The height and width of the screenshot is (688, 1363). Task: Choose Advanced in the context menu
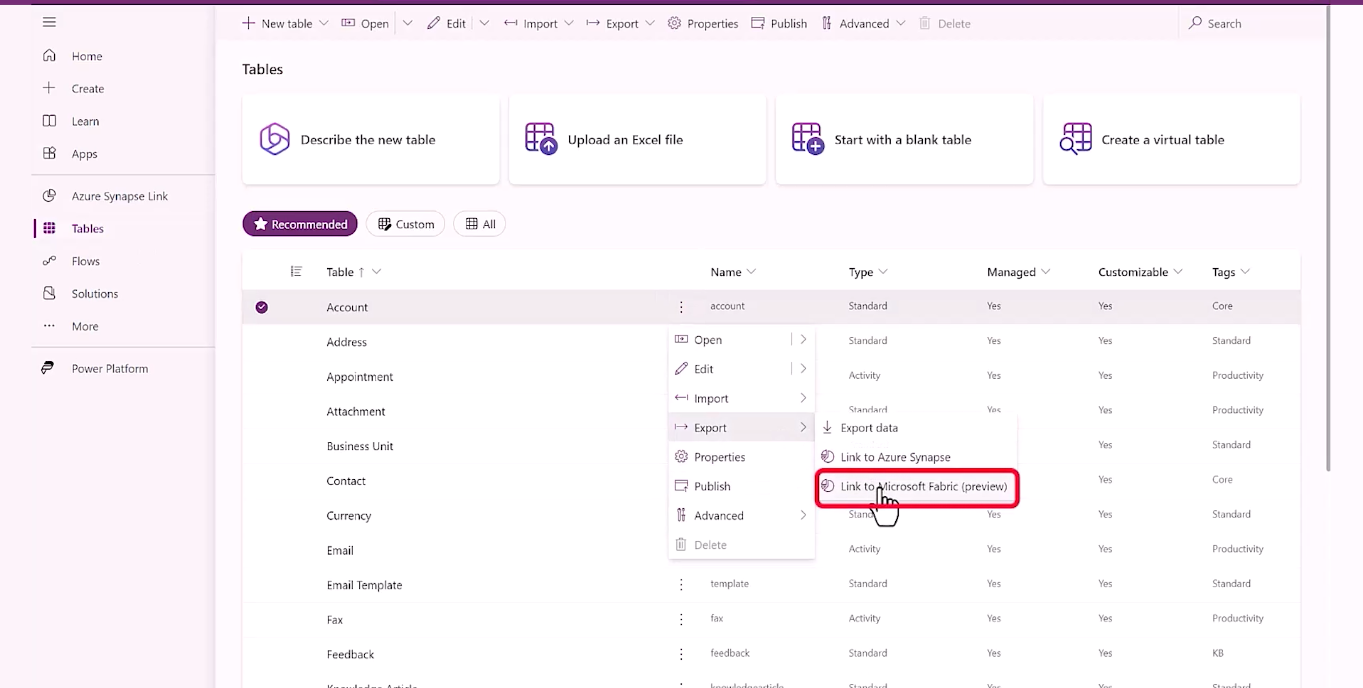(741, 515)
